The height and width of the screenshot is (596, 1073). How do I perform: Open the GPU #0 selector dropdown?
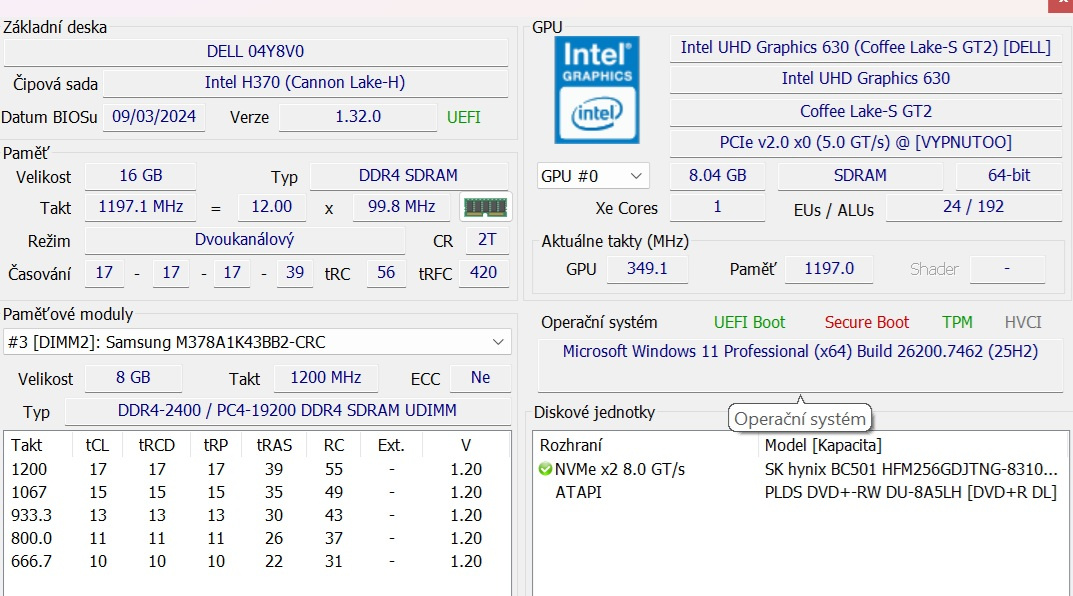(x=592, y=175)
